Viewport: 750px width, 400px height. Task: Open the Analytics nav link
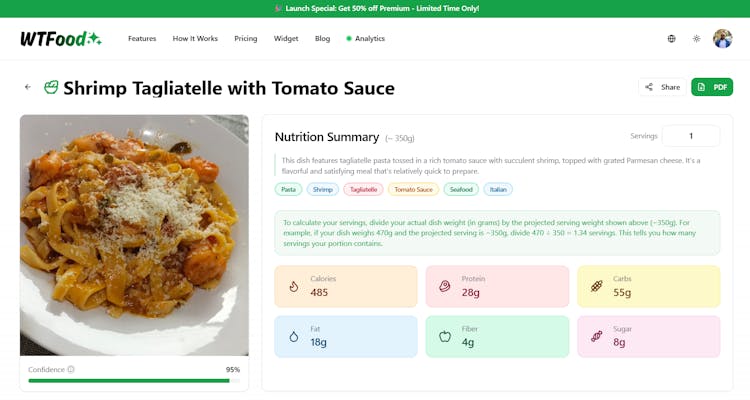[366, 39]
